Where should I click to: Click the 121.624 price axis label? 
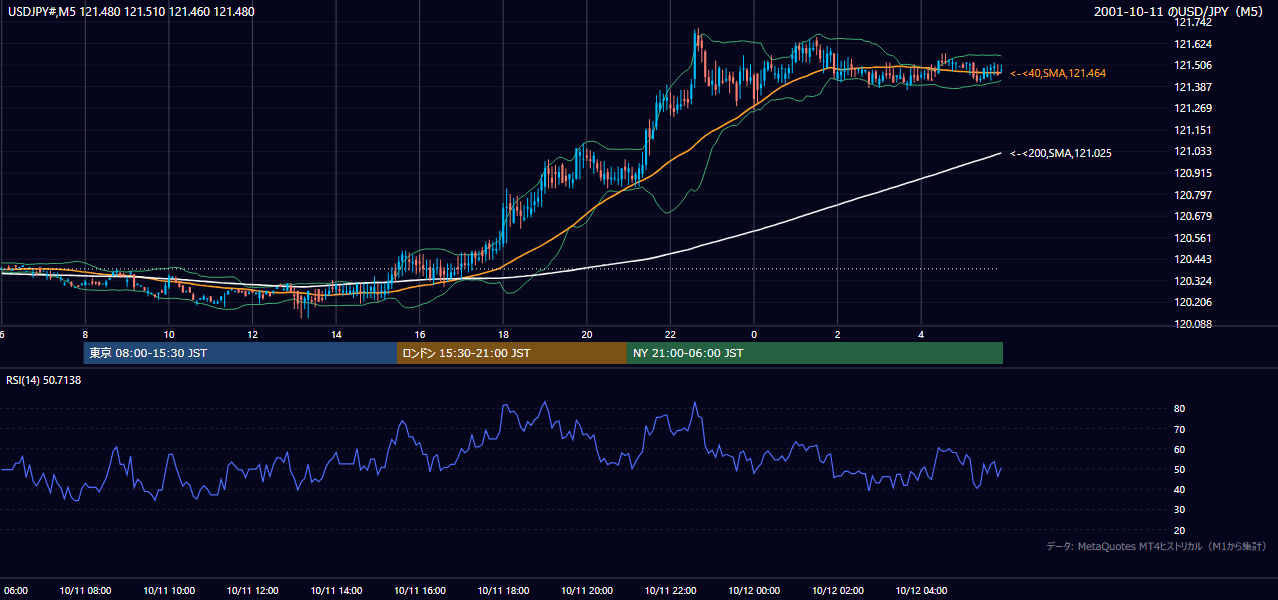tap(1192, 44)
